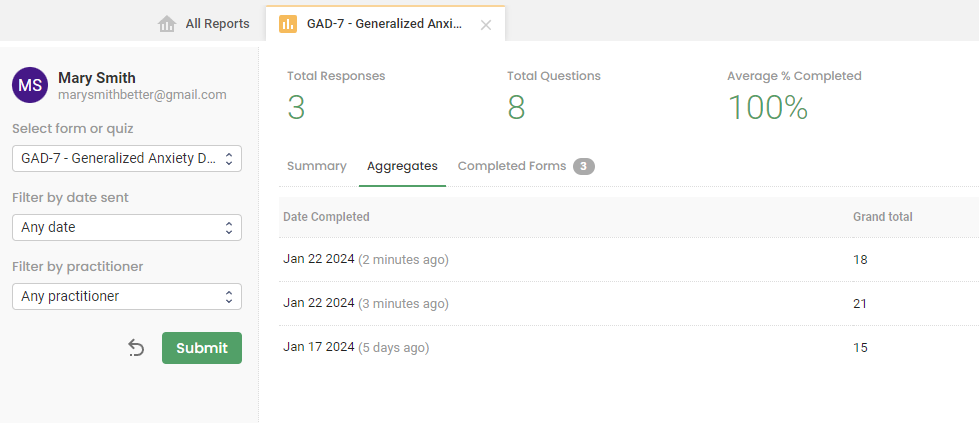Open the Jan 17 2024 response row
Image resolution: width=979 pixels, height=423 pixels.
tap(356, 347)
